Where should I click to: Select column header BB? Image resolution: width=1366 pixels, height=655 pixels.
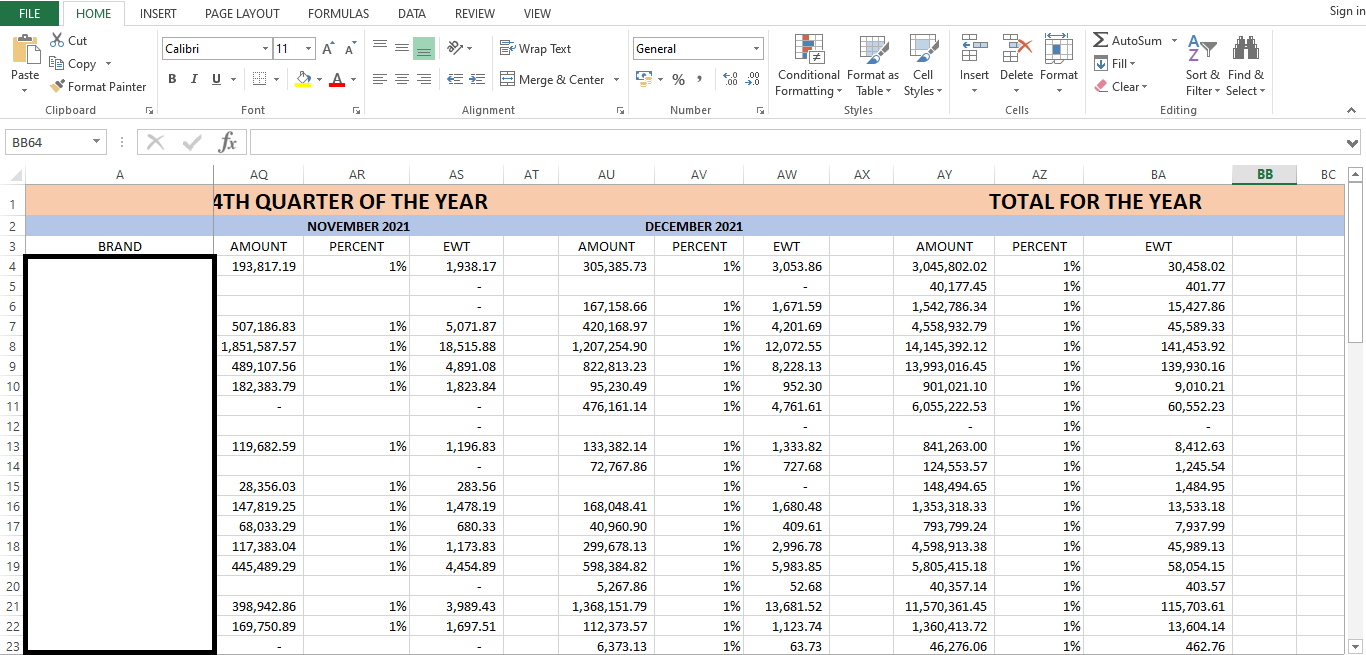point(1265,175)
